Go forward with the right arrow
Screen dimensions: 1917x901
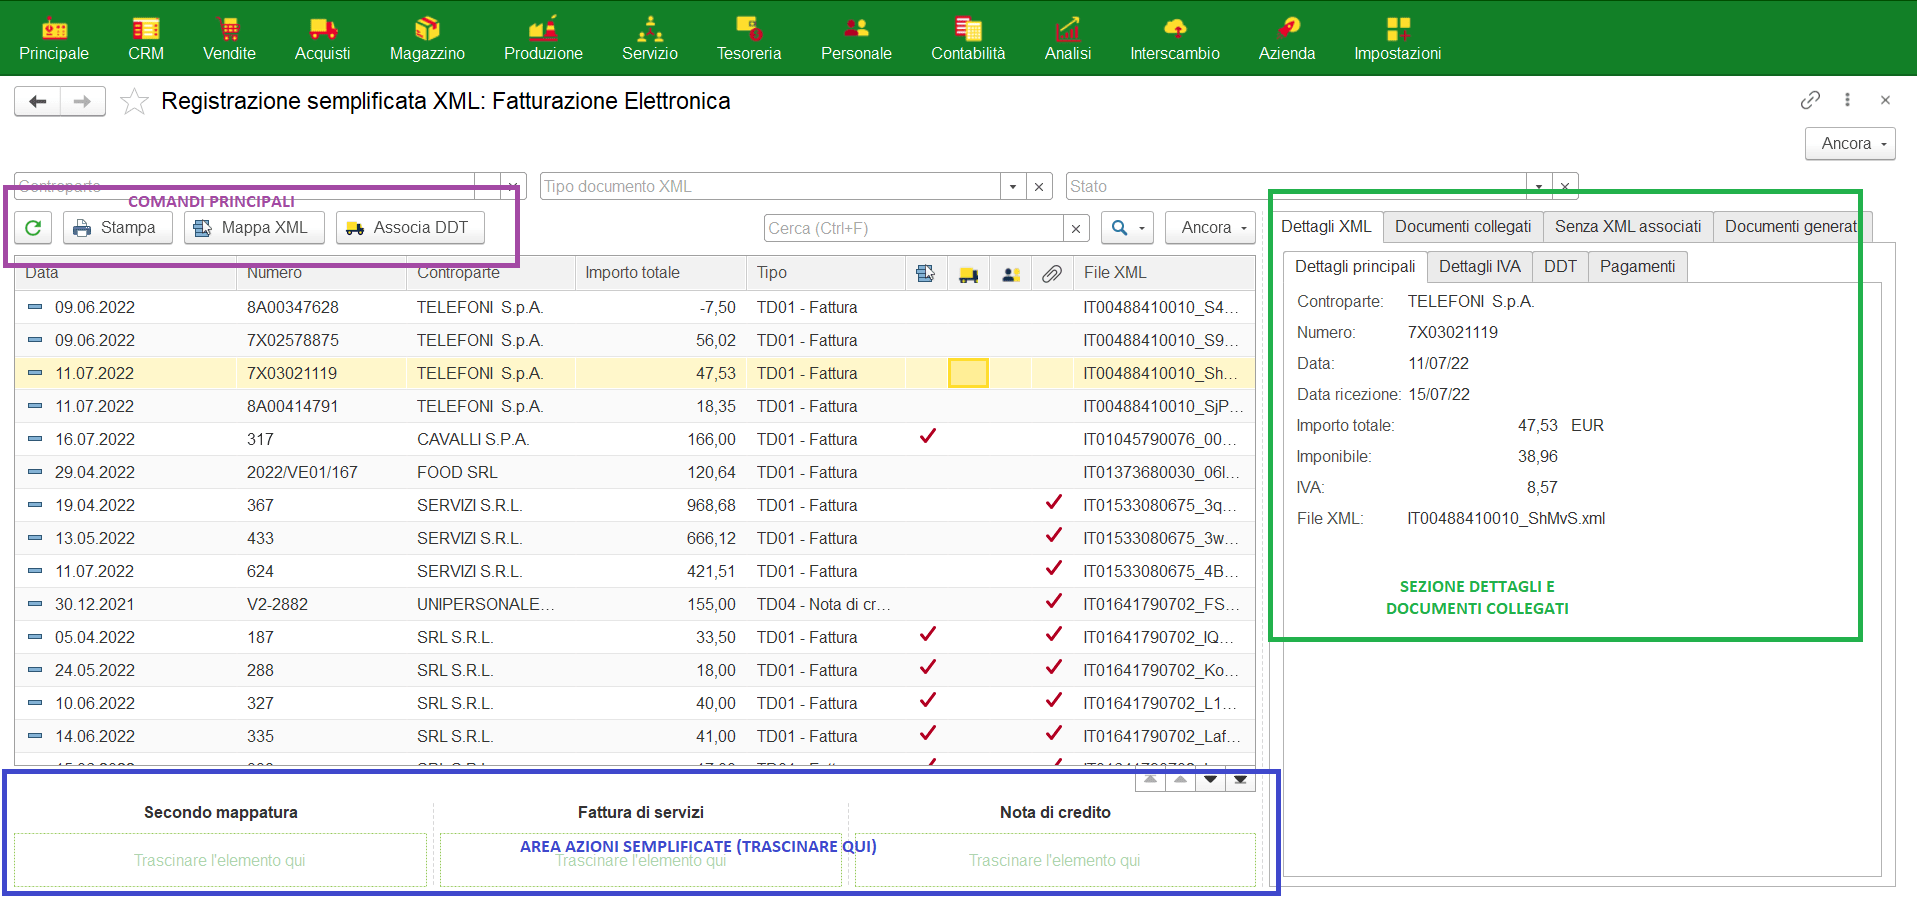point(83,101)
